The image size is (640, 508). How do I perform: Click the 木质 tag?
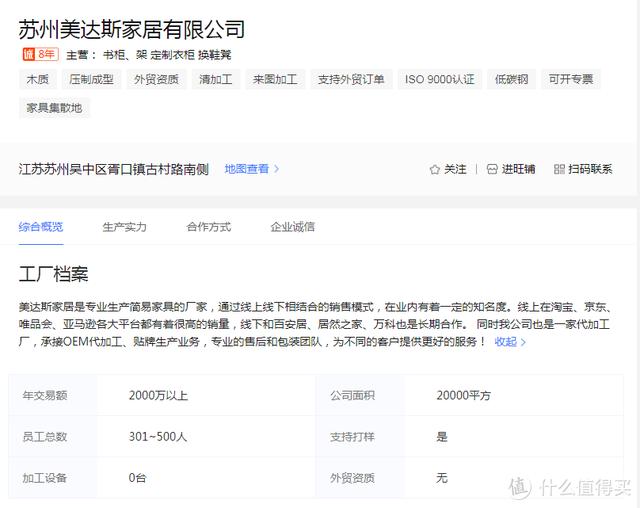point(38,79)
